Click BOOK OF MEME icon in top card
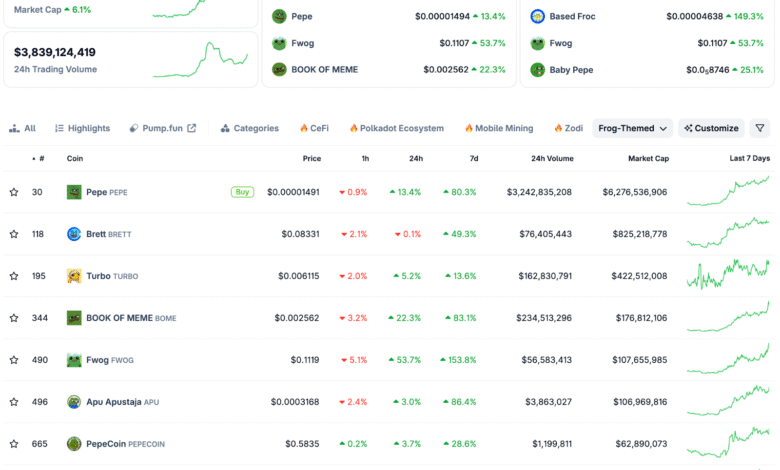Image resolution: width=780 pixels, height=470 pixels. tap(279, 70)
